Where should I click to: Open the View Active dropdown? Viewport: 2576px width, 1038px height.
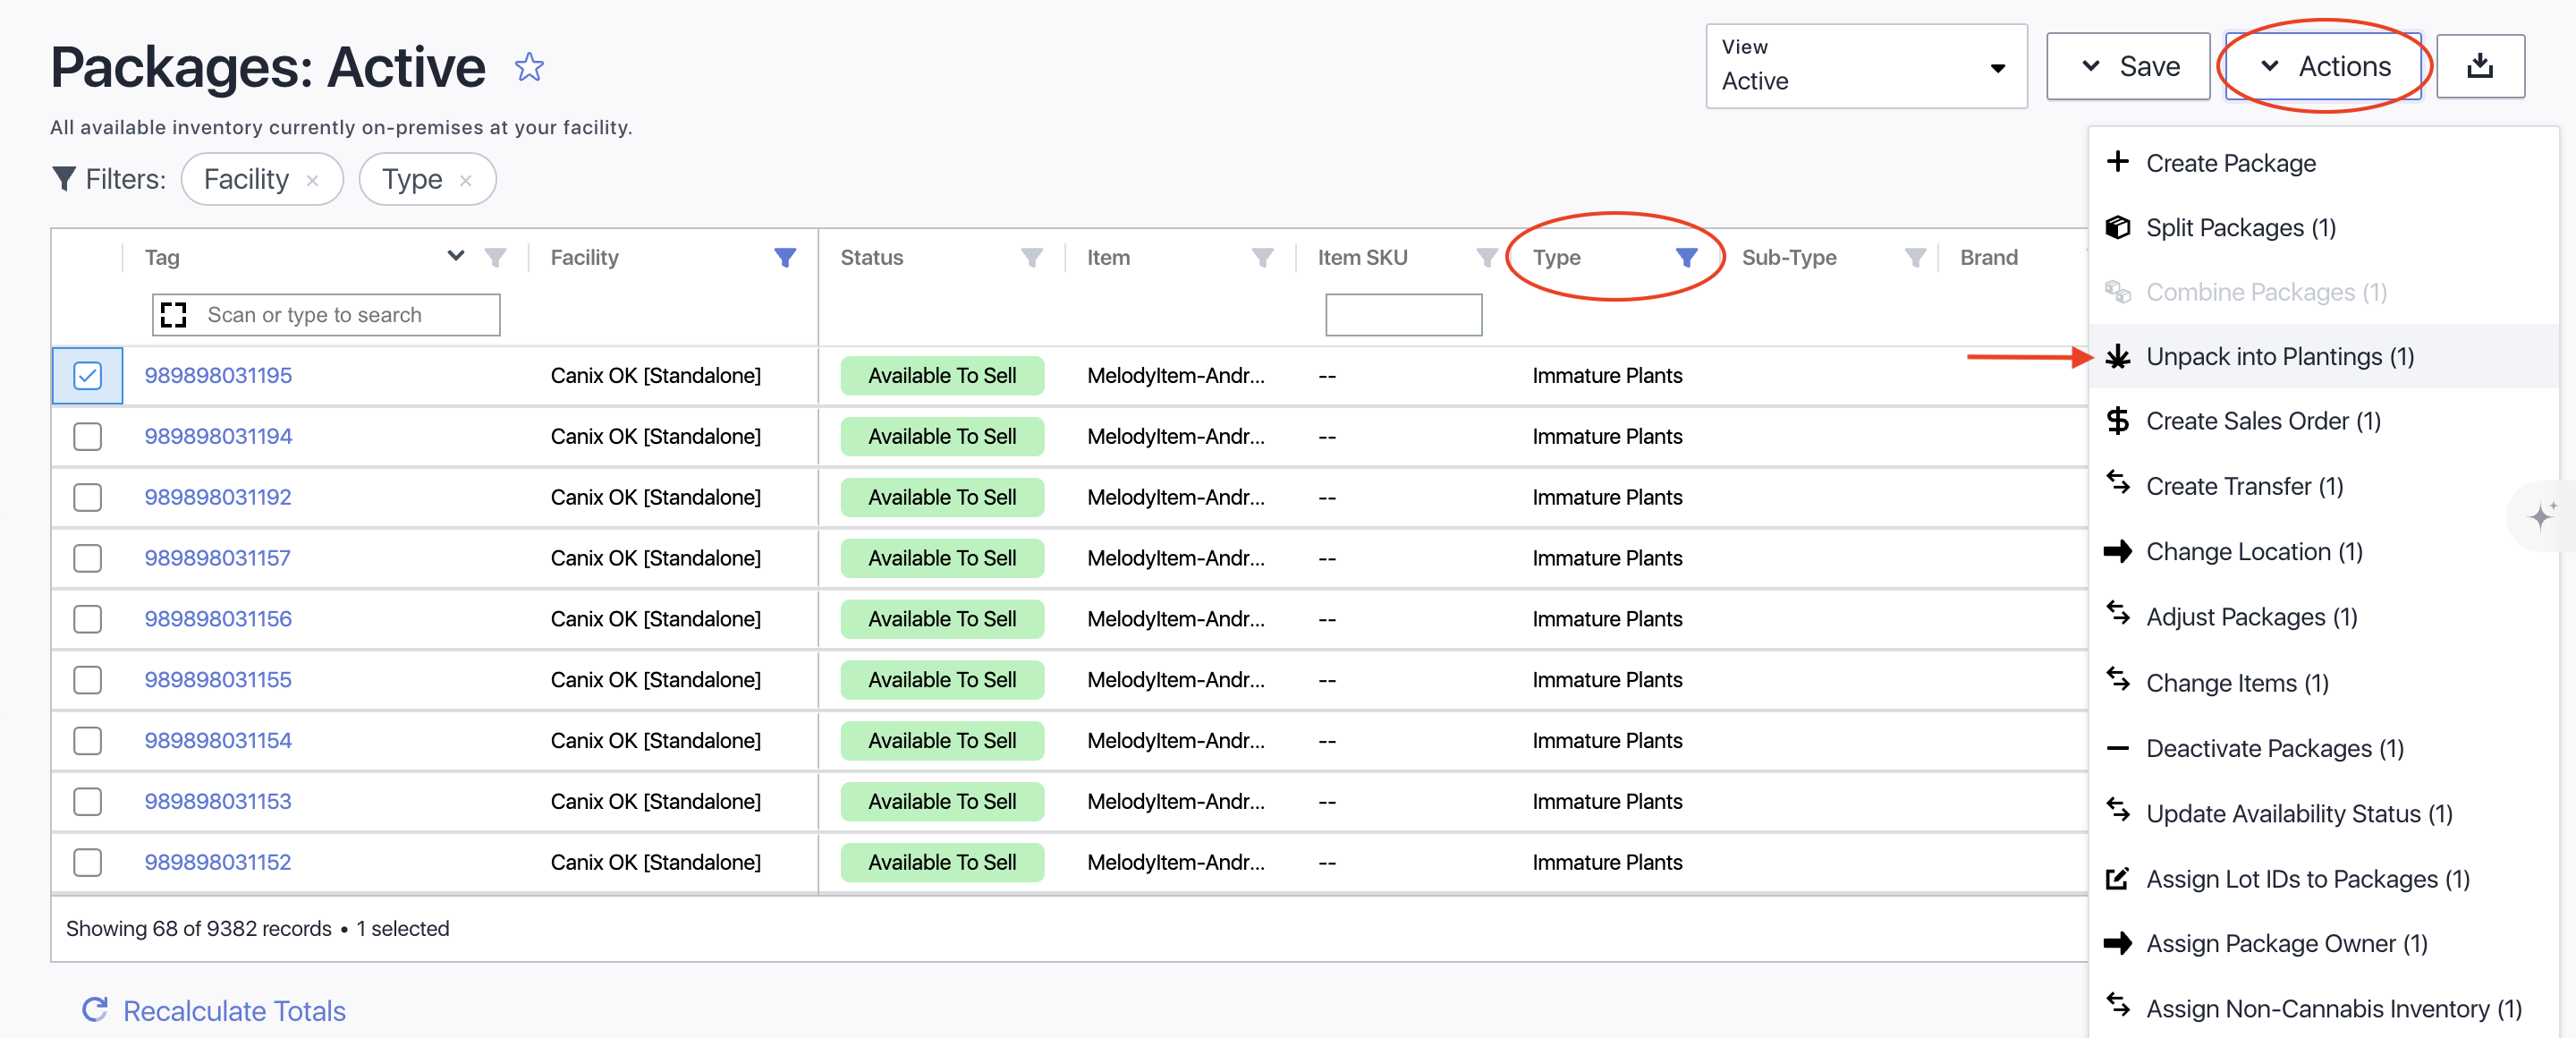pyautogui.click(x=1865, y=67)
